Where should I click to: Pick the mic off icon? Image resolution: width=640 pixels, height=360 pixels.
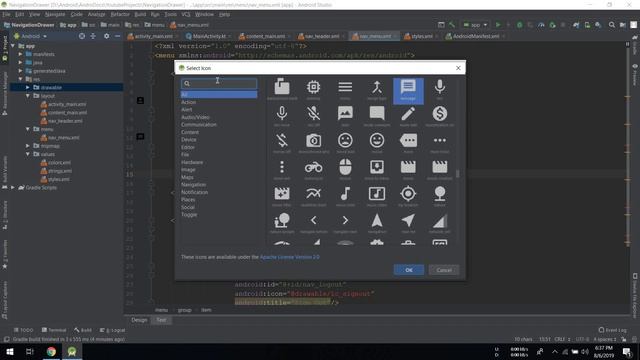pos(313,114)
